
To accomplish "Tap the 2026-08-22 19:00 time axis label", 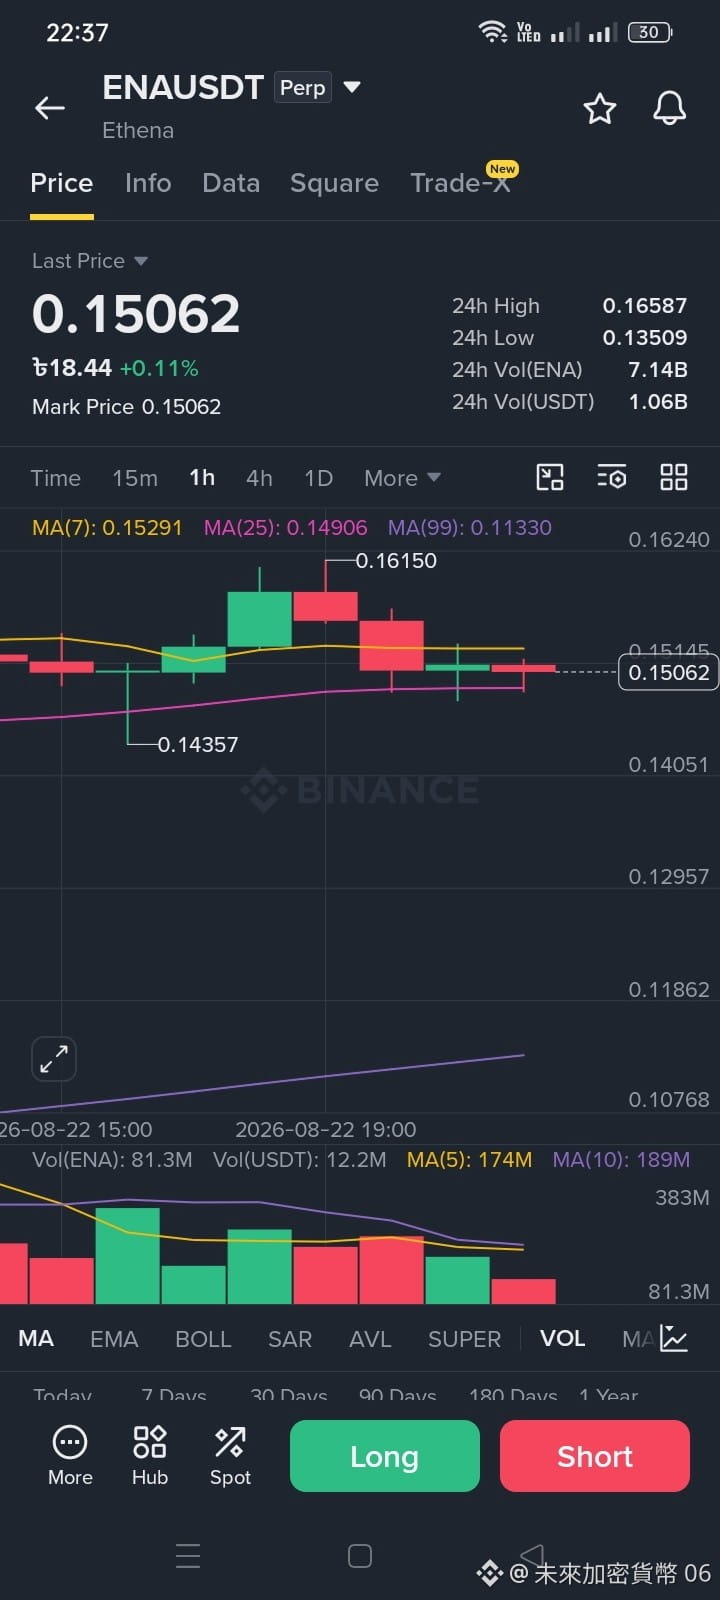I will (325, 1130).
